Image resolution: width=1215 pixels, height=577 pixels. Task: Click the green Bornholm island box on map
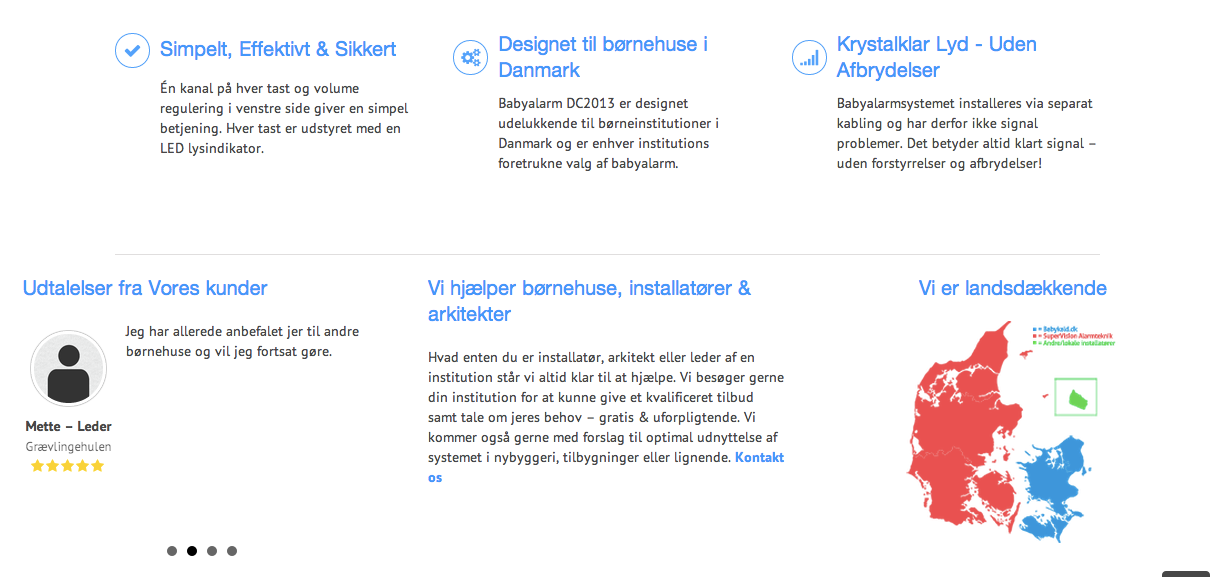click(x=1075, y=397)
